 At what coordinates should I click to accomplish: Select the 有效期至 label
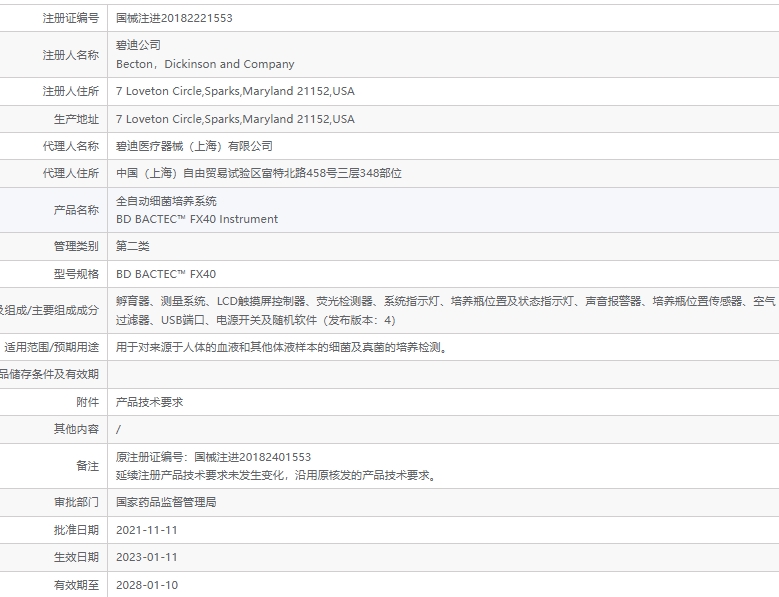76,585
